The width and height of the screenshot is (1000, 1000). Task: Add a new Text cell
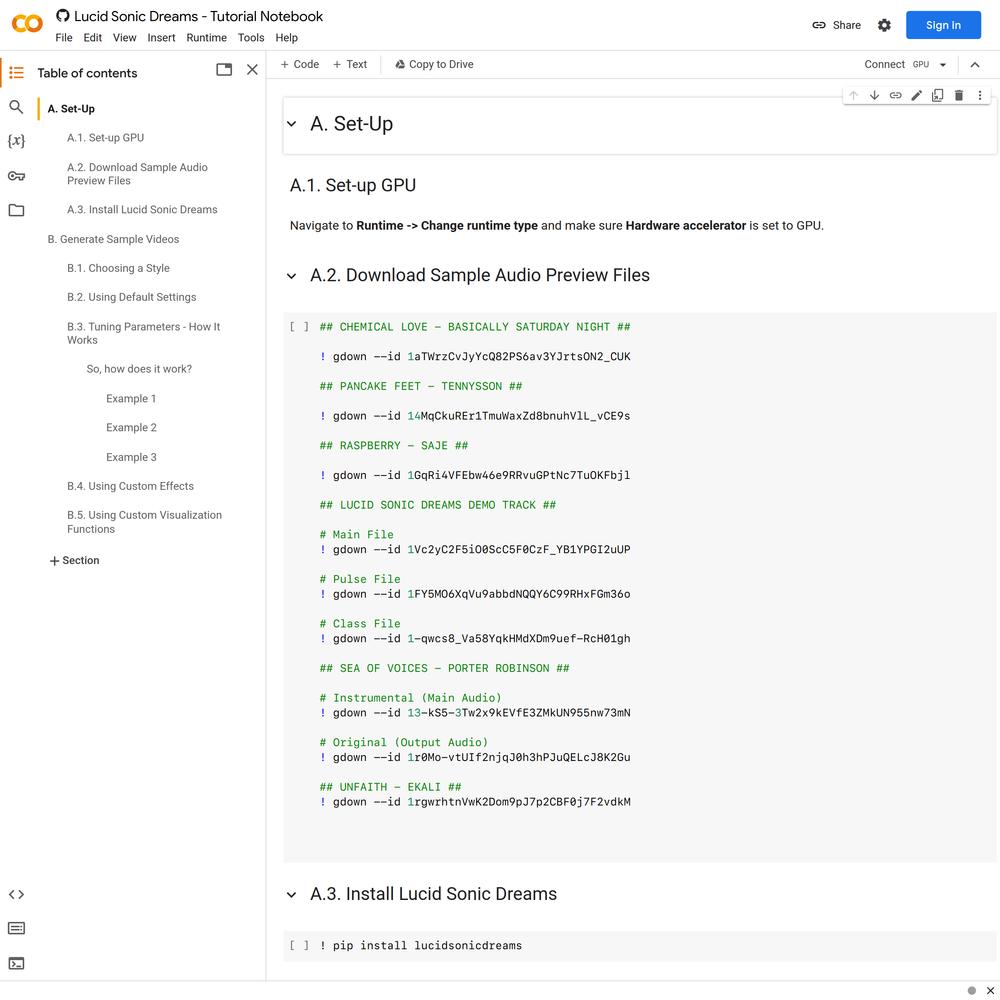pyautogui.click(x=350, y=64)
